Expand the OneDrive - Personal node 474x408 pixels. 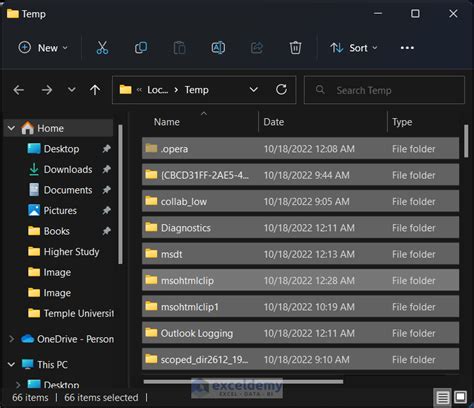click(12, 339)
